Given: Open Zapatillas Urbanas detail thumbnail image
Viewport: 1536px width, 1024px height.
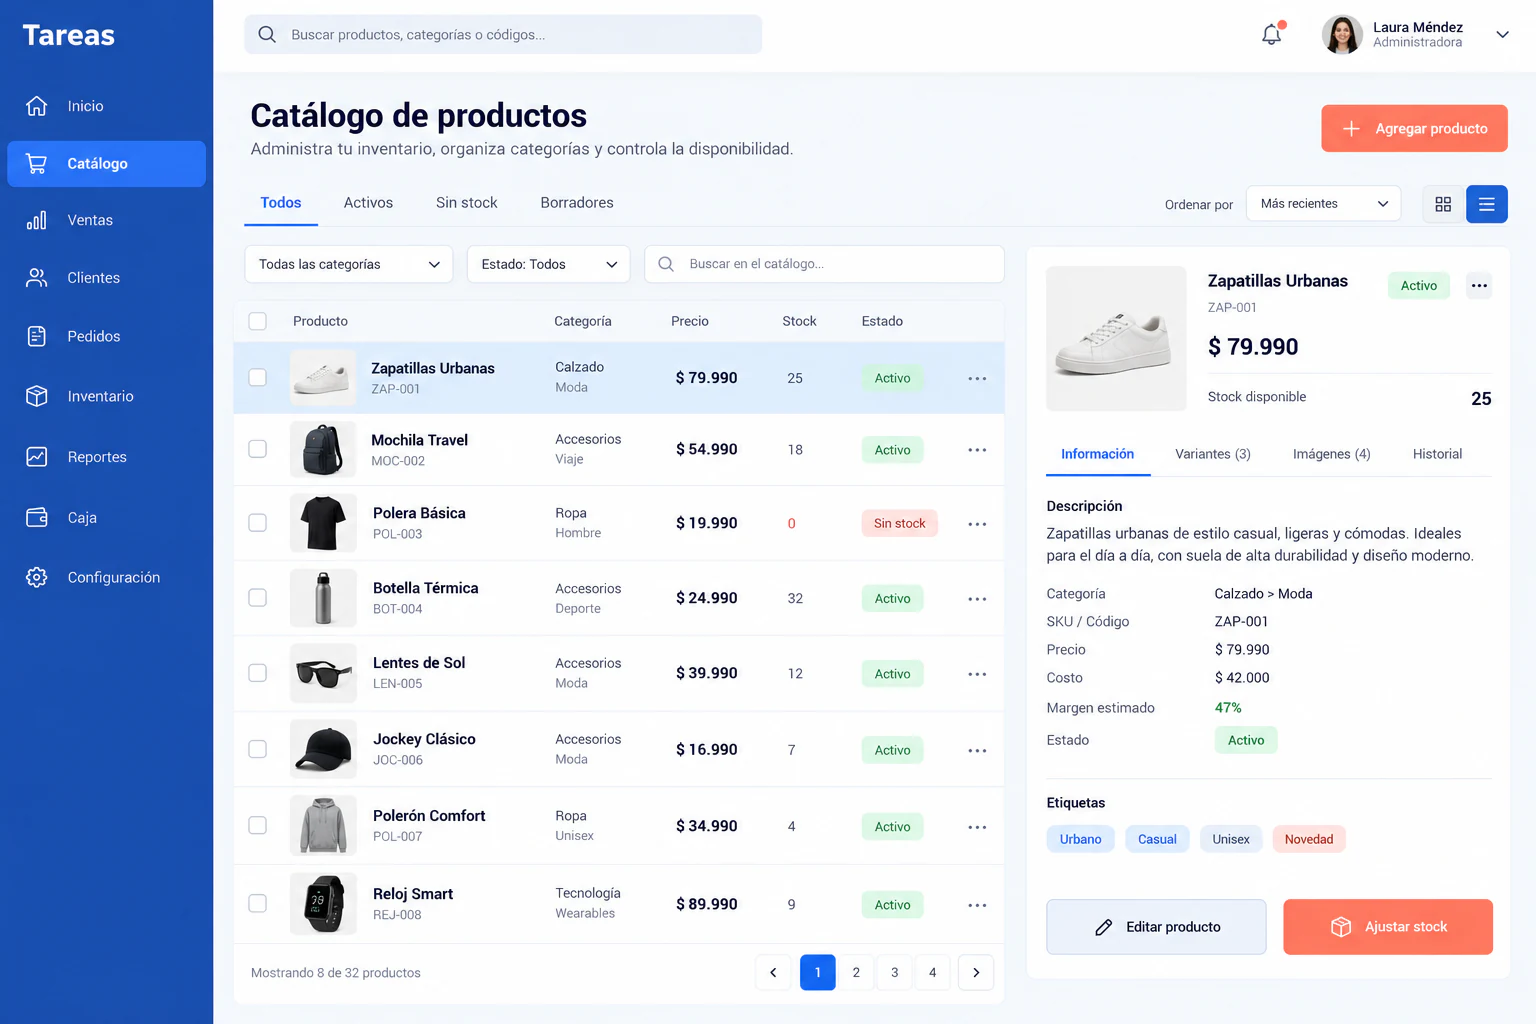Looking at the screenshot, I should (1116, 338).
